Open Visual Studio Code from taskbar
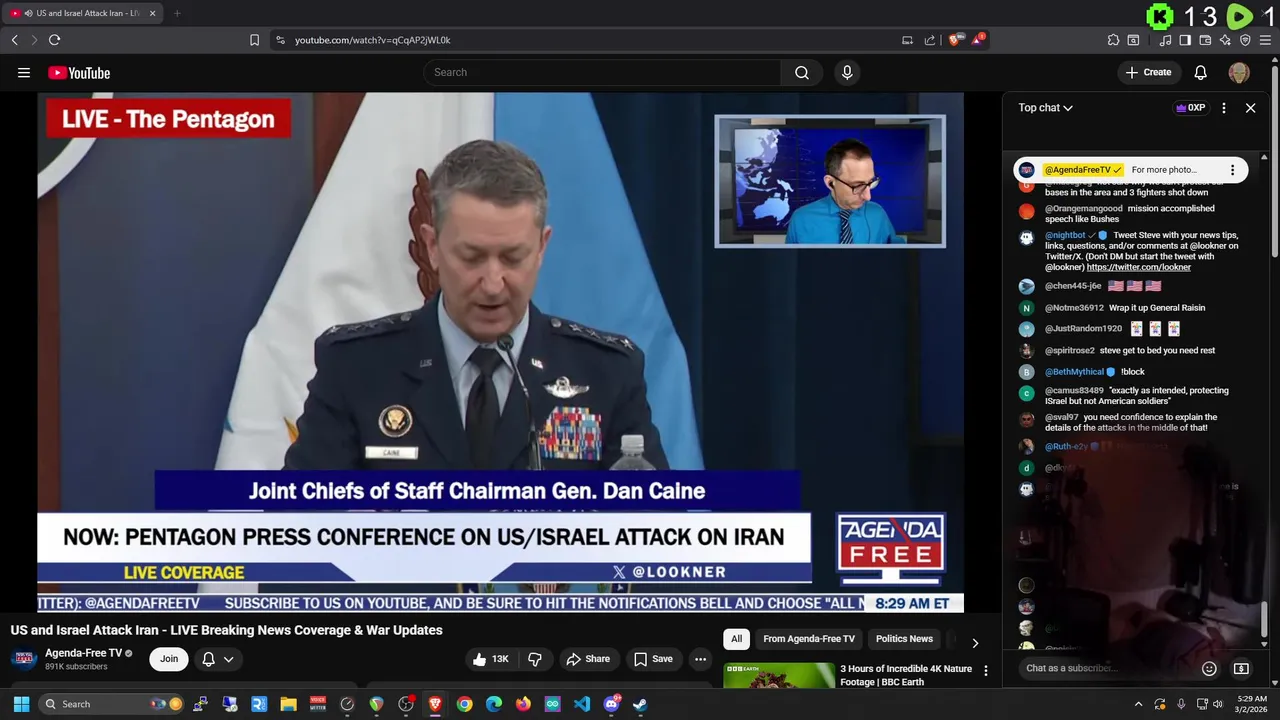1280x720 pixels. coord(582,704)
